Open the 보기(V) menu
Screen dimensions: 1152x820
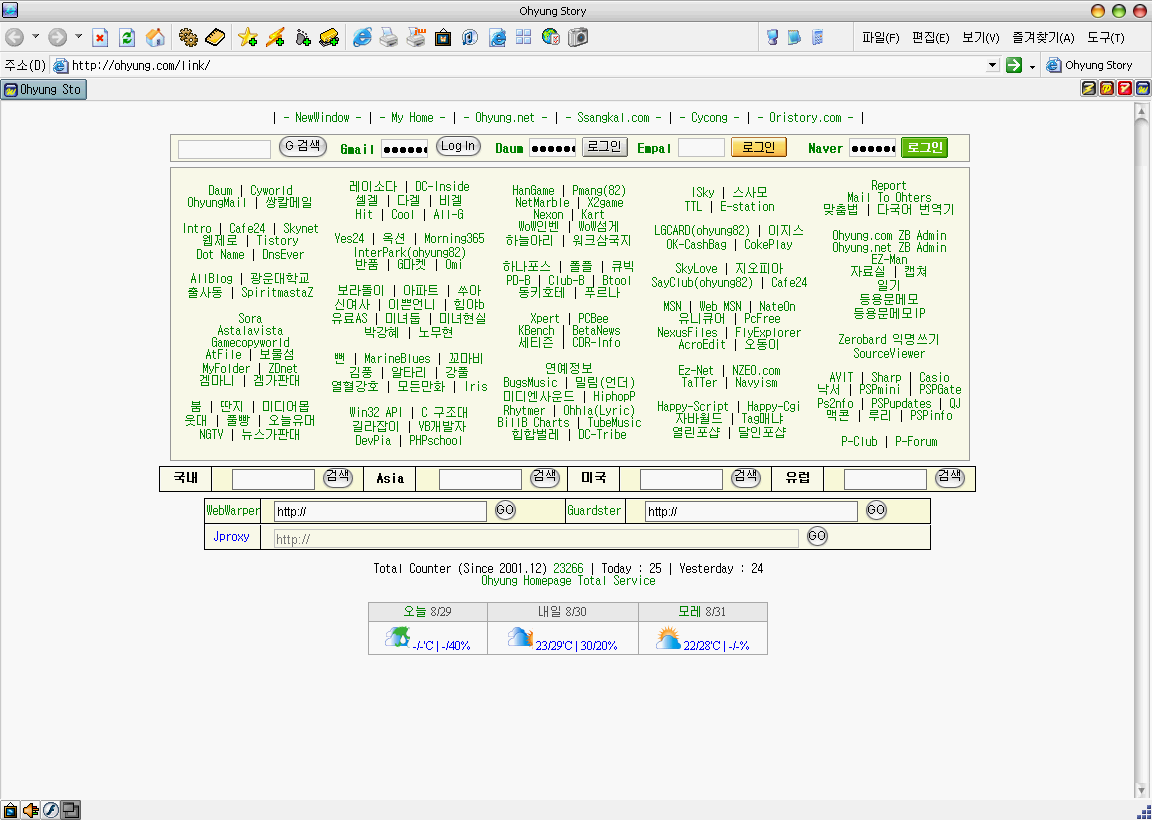[x=981, y=37]
